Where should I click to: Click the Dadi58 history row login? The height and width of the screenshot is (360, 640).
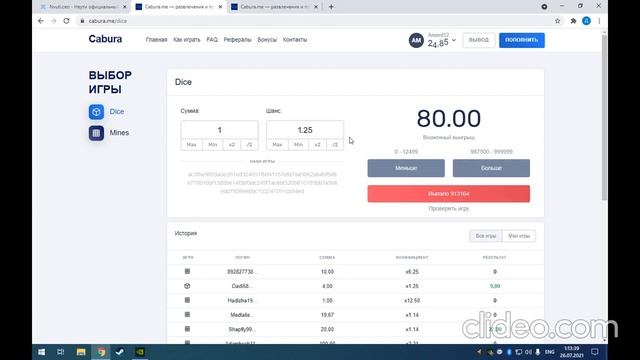[x=242, y=286]
